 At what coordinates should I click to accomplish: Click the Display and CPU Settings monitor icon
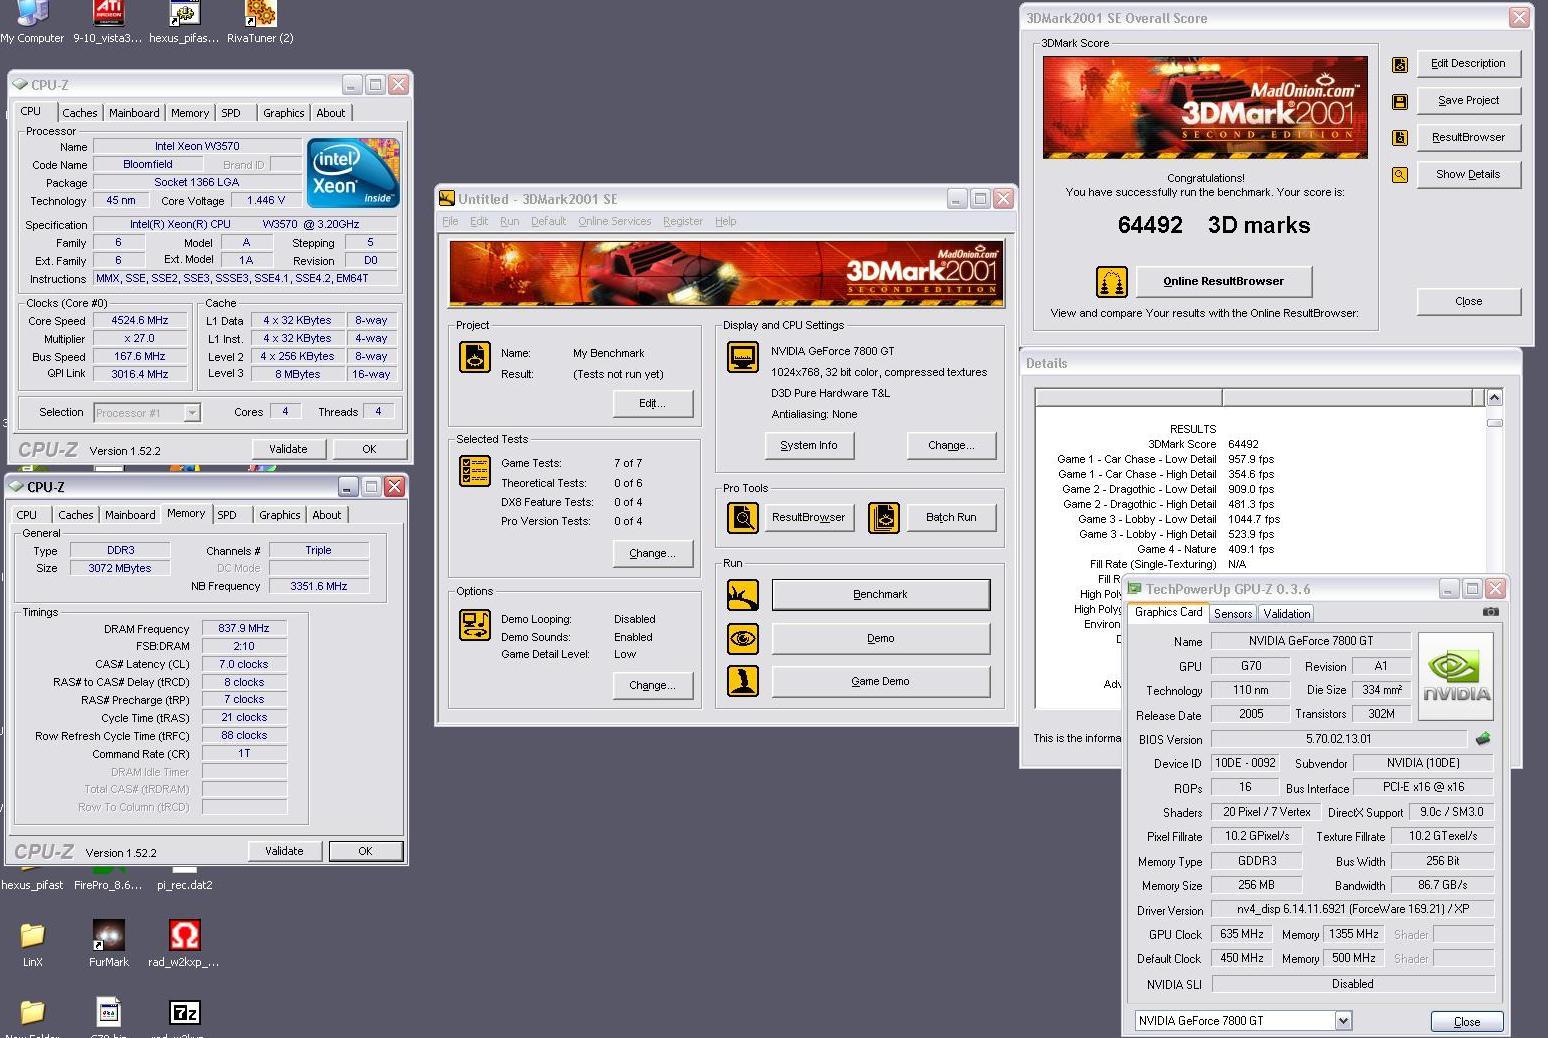coord(742,357)
